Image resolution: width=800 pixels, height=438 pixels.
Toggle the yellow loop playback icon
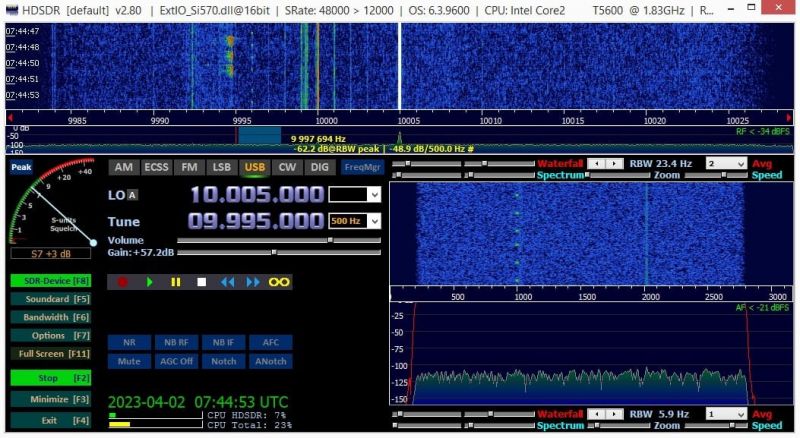tap(279, 282)
